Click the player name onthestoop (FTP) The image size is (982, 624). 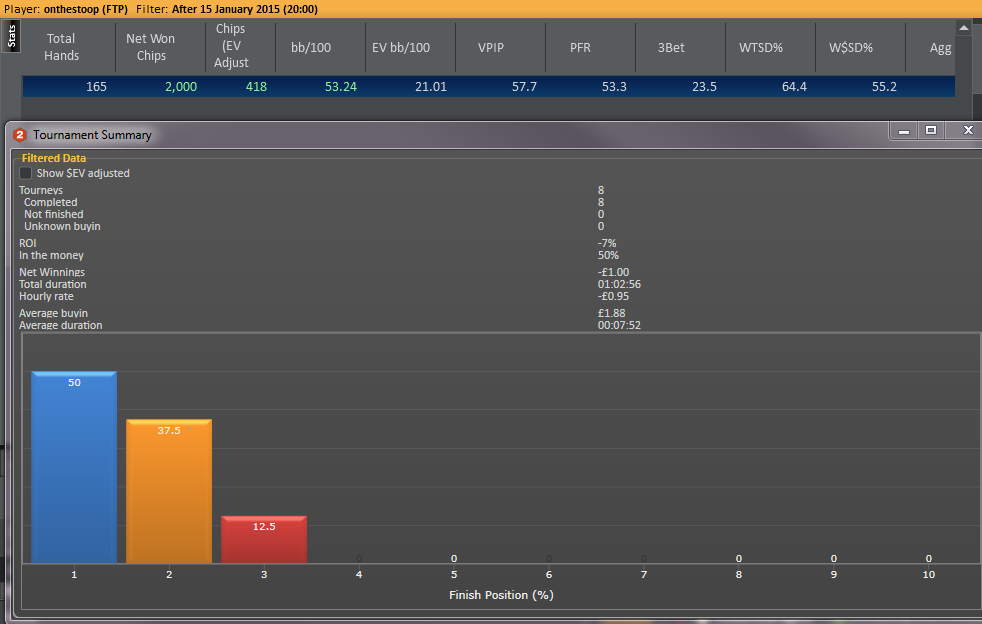tap(86, 9)
